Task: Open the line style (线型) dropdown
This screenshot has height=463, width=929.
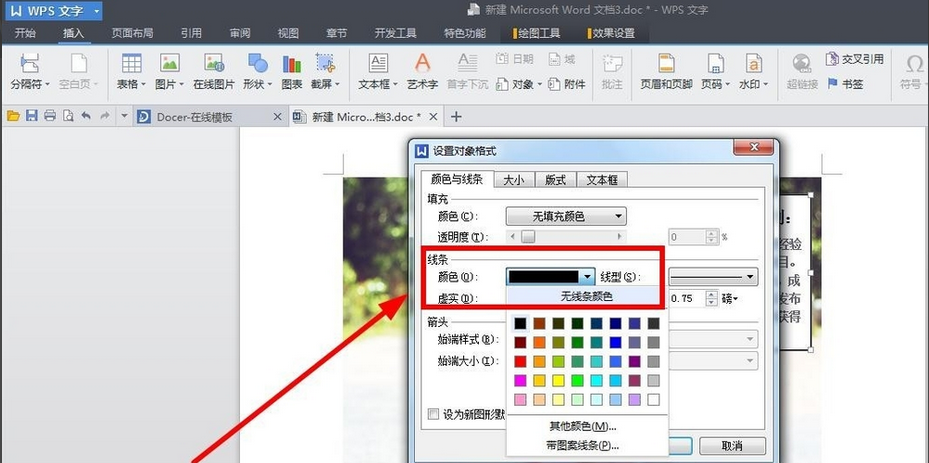Action: 712,276
